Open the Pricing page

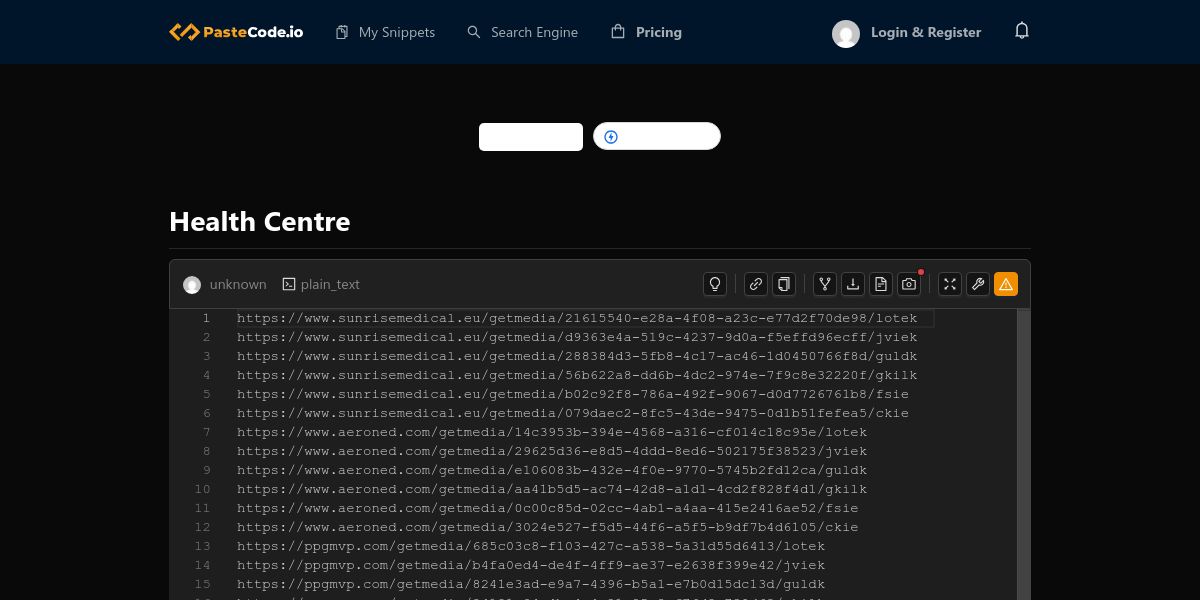point(646,32)
